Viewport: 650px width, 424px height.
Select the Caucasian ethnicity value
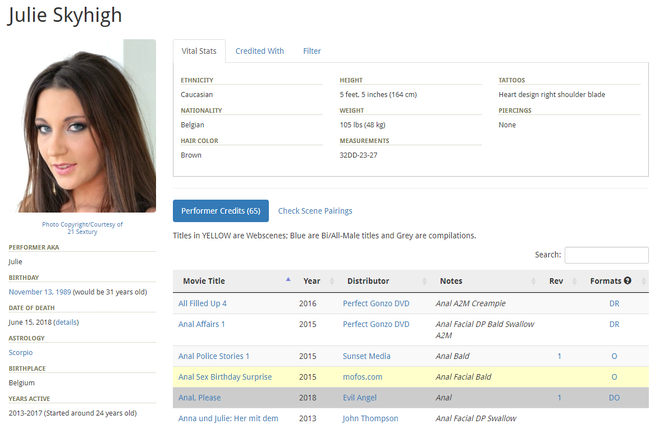pos(196,94)
